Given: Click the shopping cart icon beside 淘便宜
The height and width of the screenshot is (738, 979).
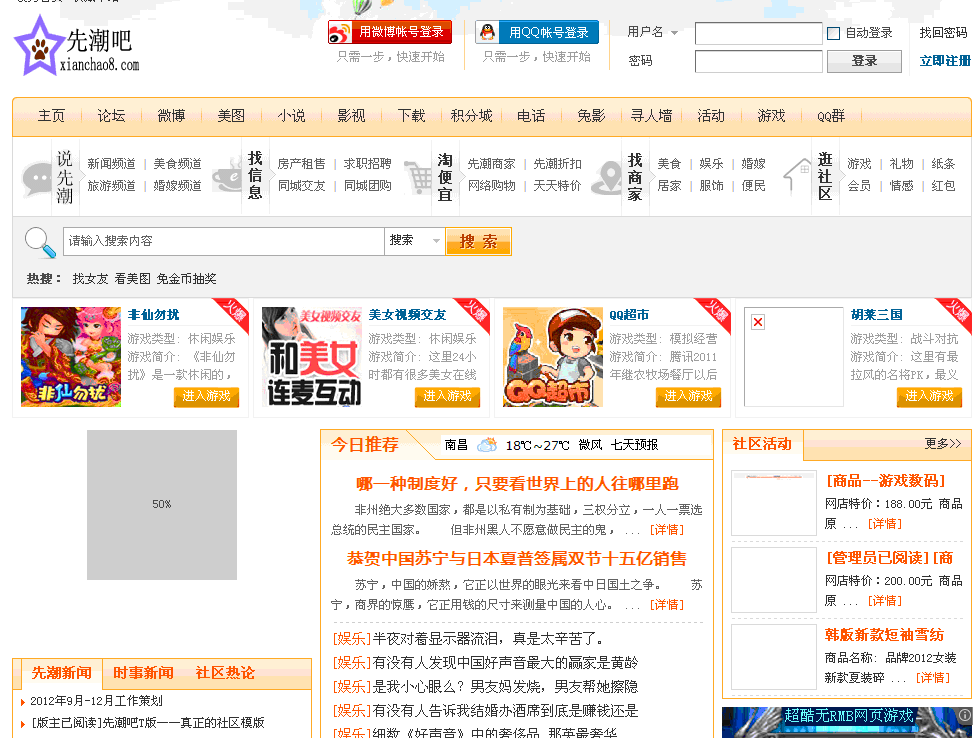Looking at the screenshot, I should tap(418, 177).
